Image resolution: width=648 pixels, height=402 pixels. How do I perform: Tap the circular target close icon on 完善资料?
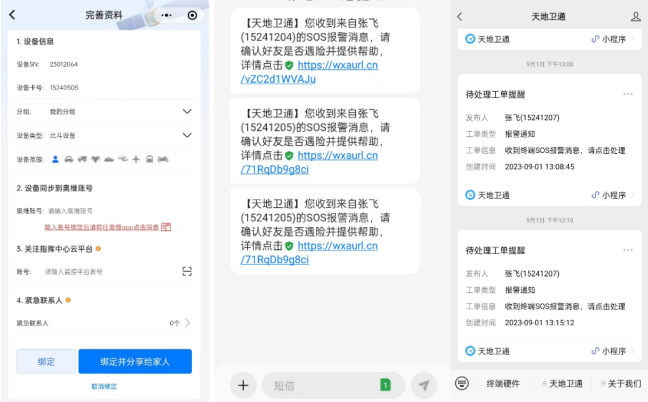coord(192,15)
